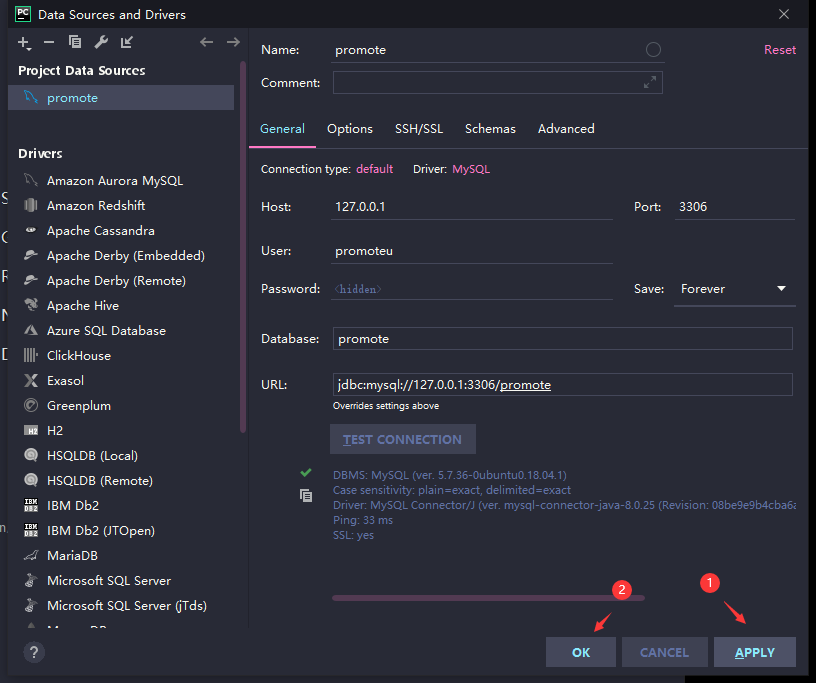816x683 pixels.
Task: Focus the Database input field
Action: coord(563,338)
